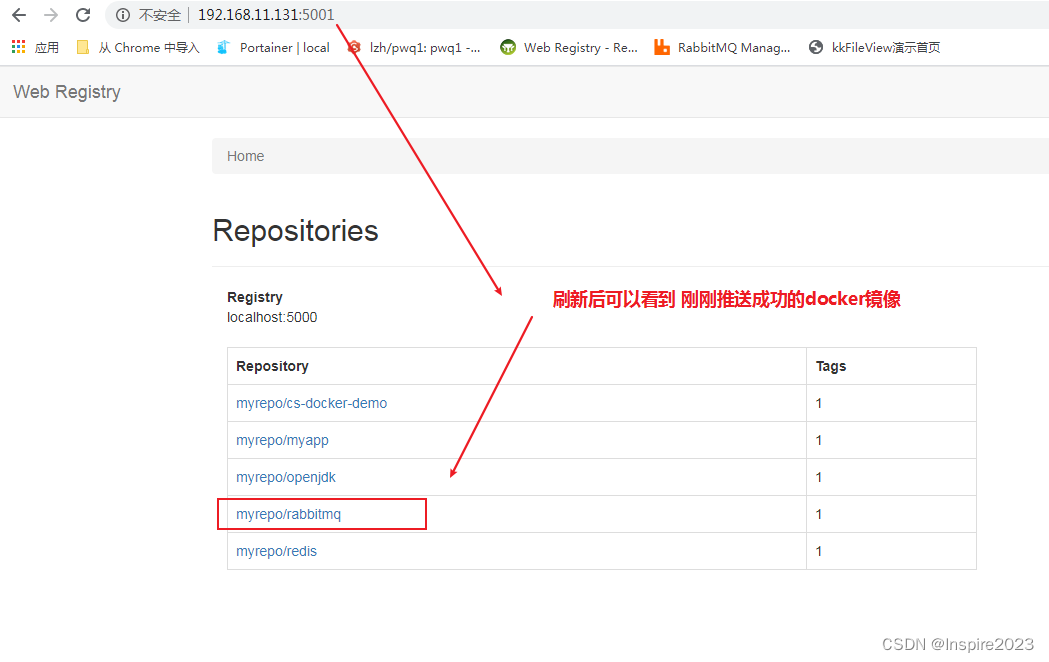
Task: Click the Repositories page heading
Action: point(296,231)
